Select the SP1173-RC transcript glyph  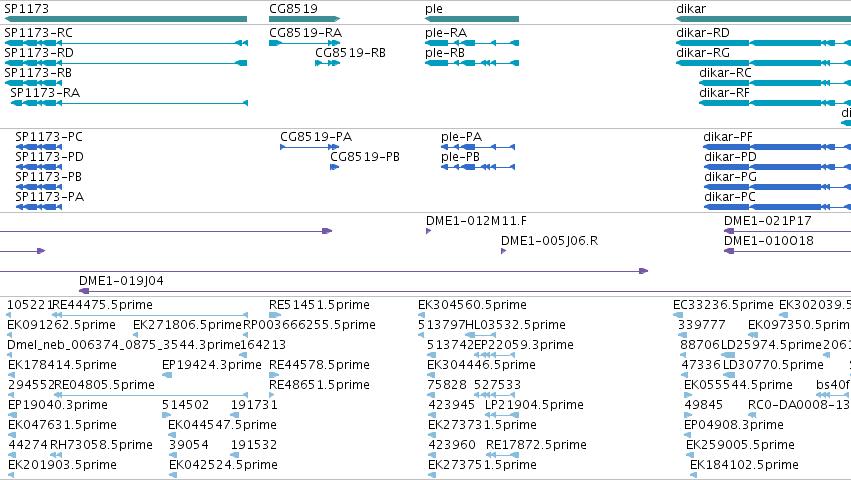[126, 43]
